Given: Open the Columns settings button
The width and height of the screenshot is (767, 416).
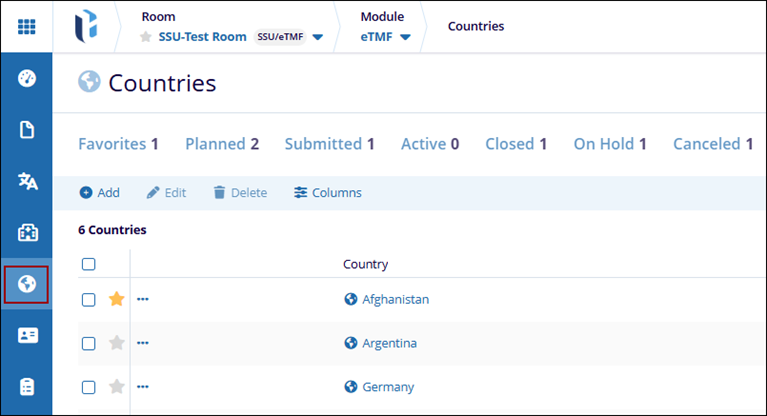Looking at the screenshot, I should 328,192.
